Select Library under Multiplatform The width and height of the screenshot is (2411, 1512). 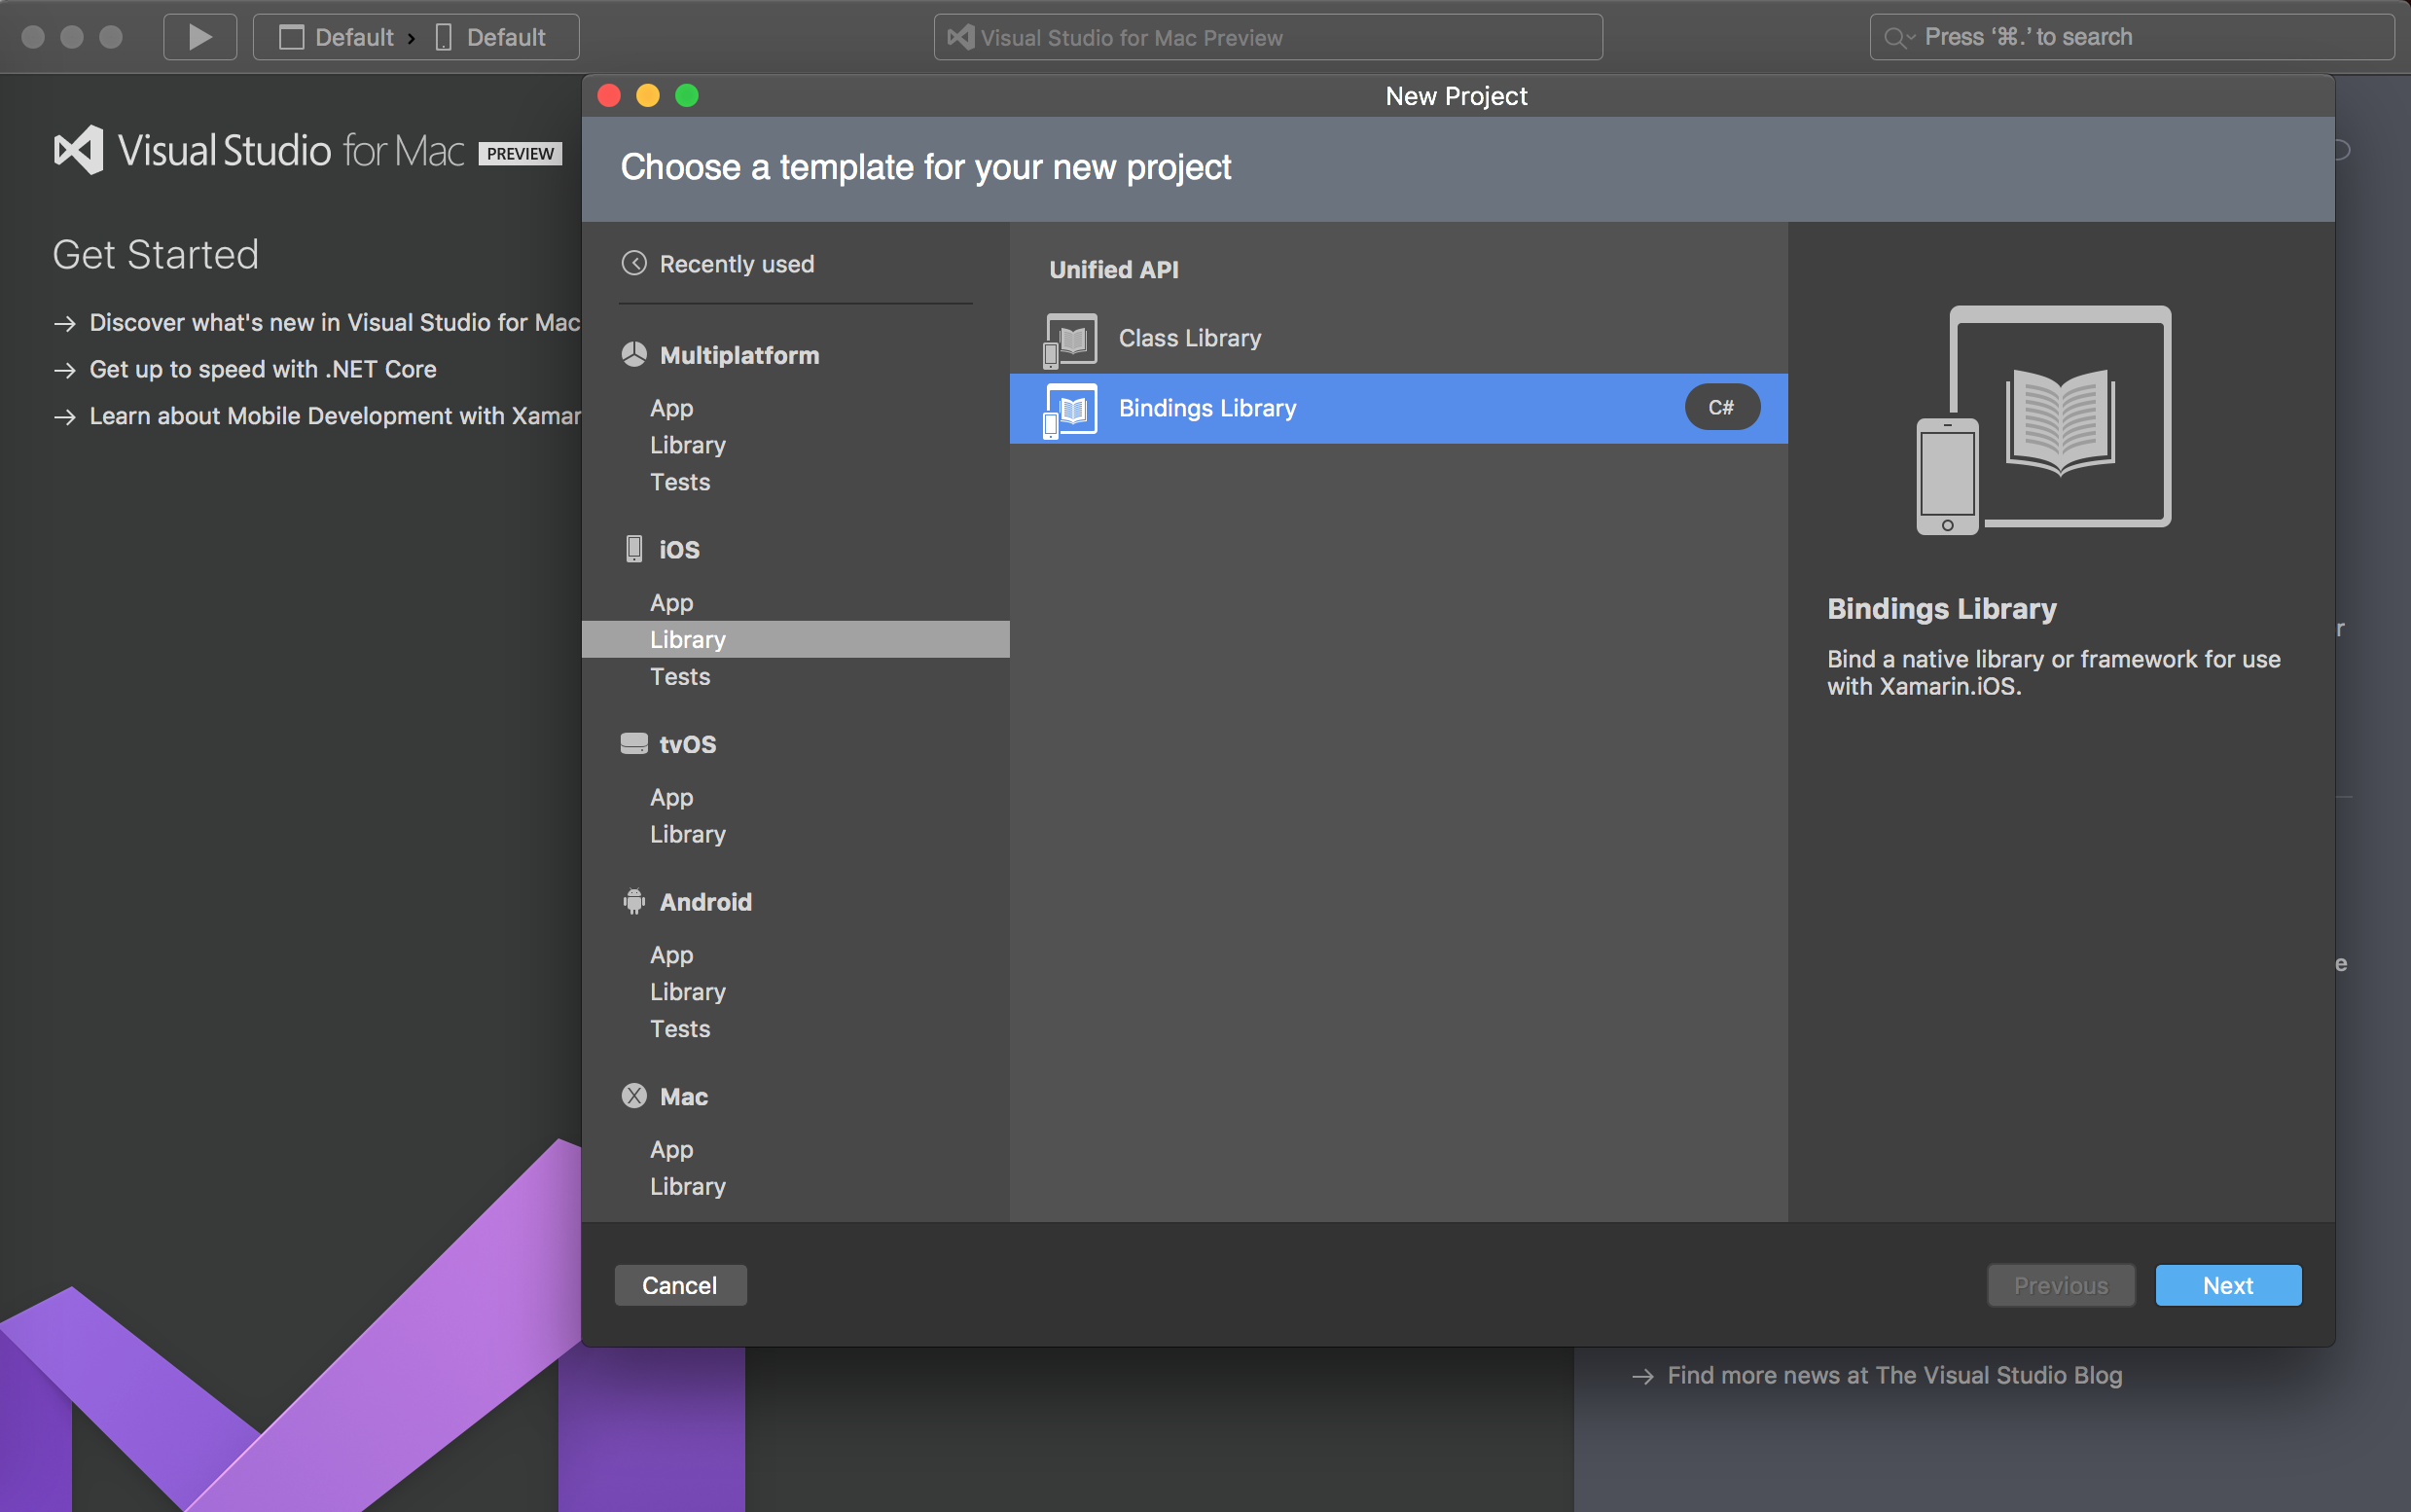click(x=688, y=445)
